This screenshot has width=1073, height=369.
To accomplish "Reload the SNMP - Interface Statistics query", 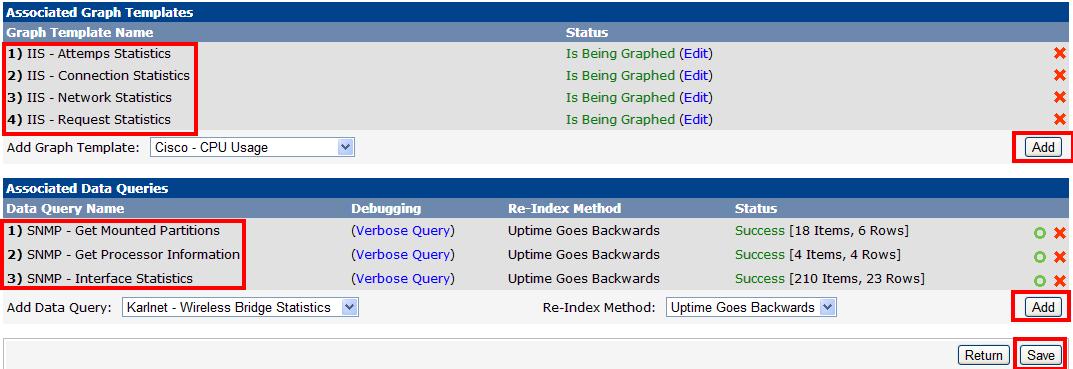I will 1040,281.
